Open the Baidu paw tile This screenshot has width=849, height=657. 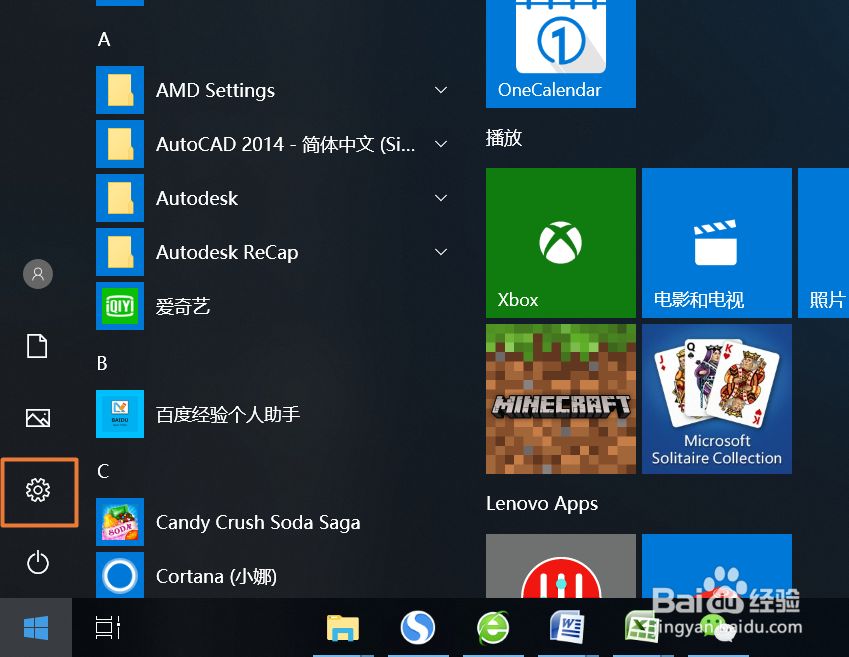pyautogui.click(x=717, y=566)
